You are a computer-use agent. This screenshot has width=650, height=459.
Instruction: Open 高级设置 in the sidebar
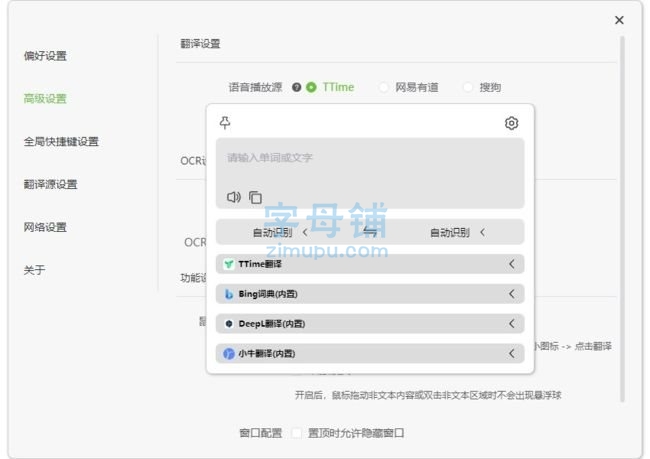pos(45,99)
